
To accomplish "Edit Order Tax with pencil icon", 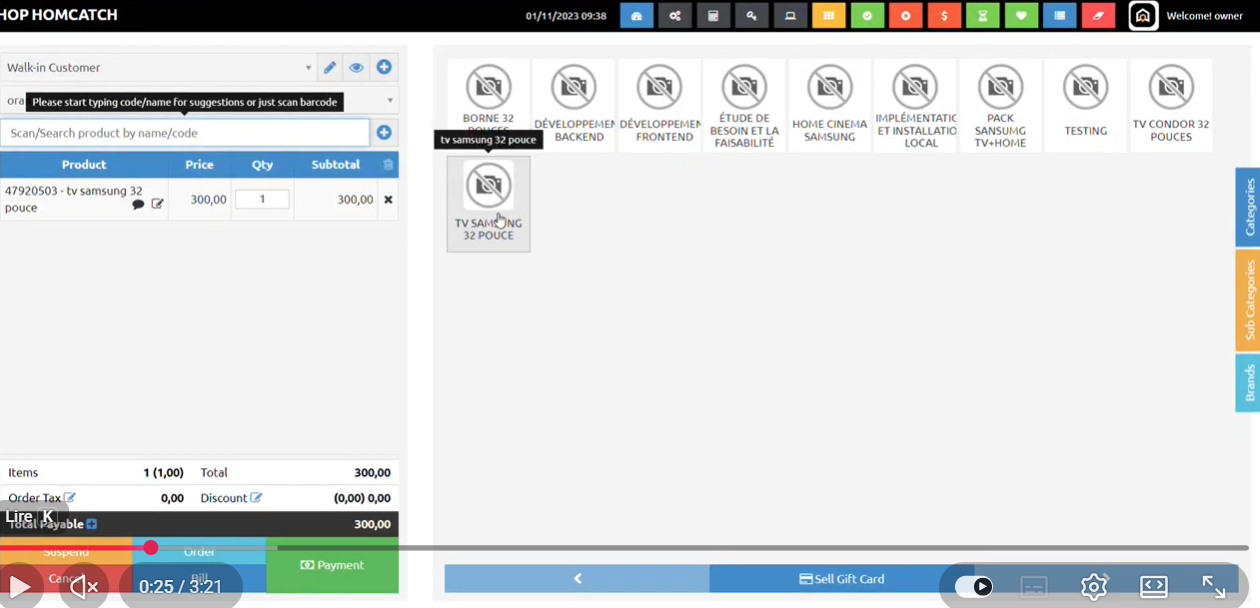I will pyautogui.click(x=70, y=497).
